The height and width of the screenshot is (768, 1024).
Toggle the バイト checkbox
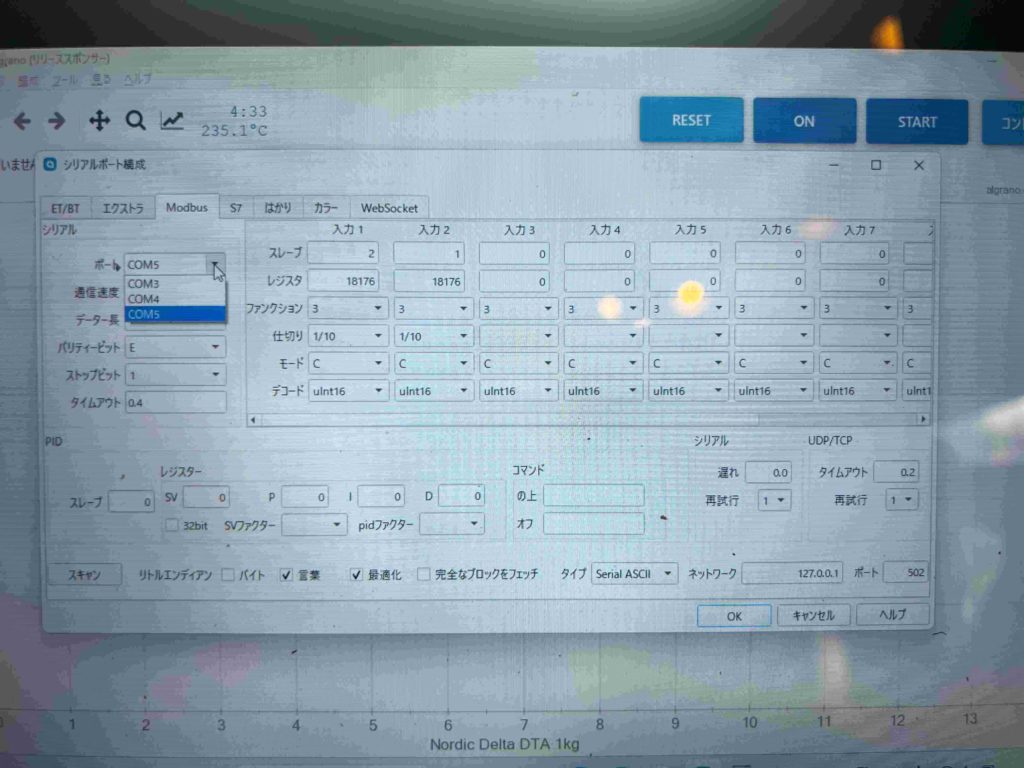[228, 575]
